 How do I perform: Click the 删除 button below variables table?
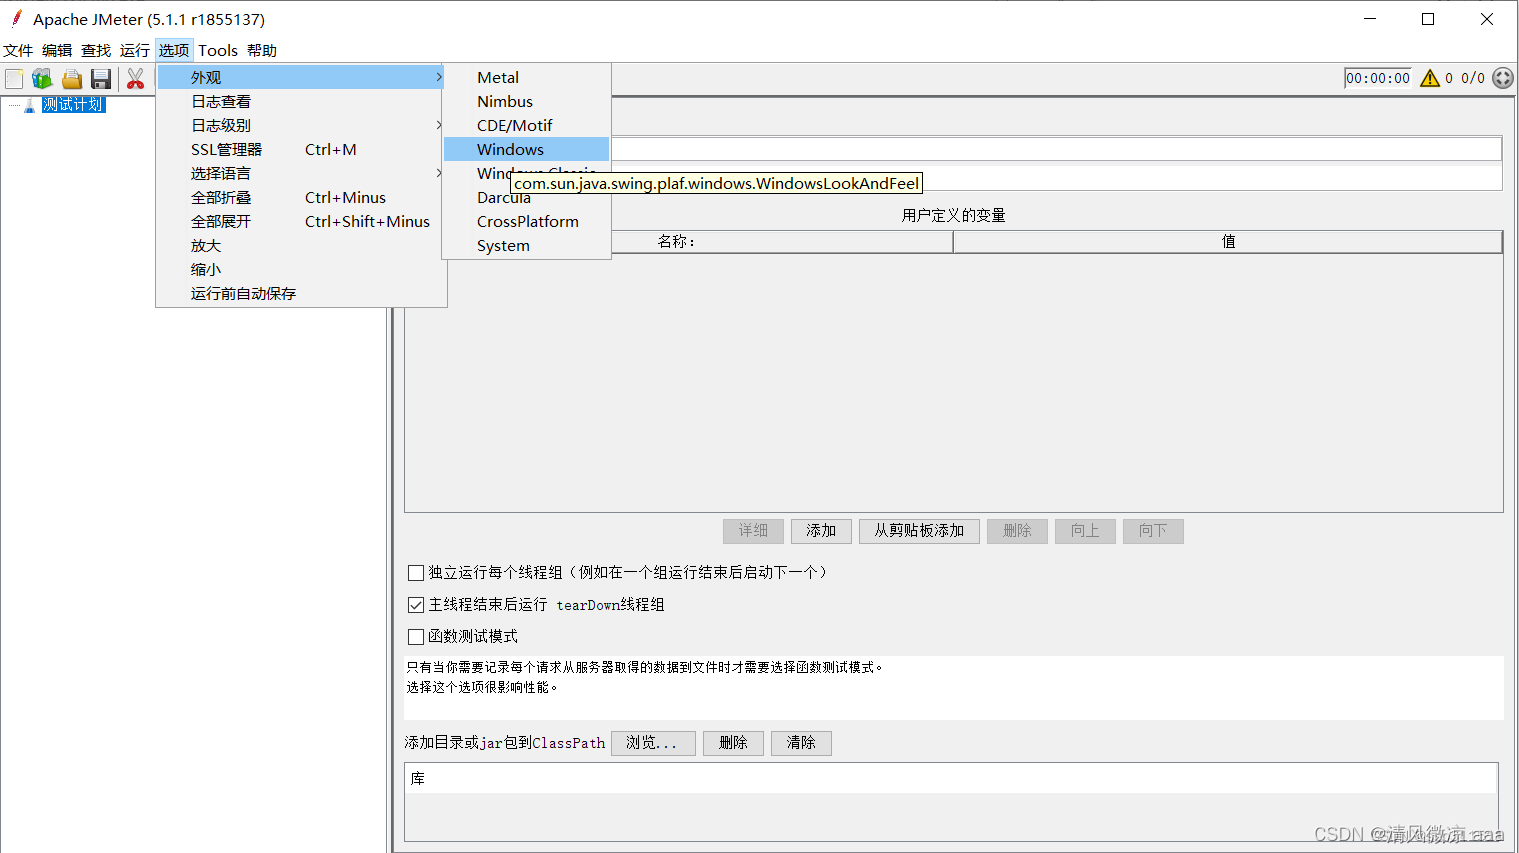[x=1017, y=531]
